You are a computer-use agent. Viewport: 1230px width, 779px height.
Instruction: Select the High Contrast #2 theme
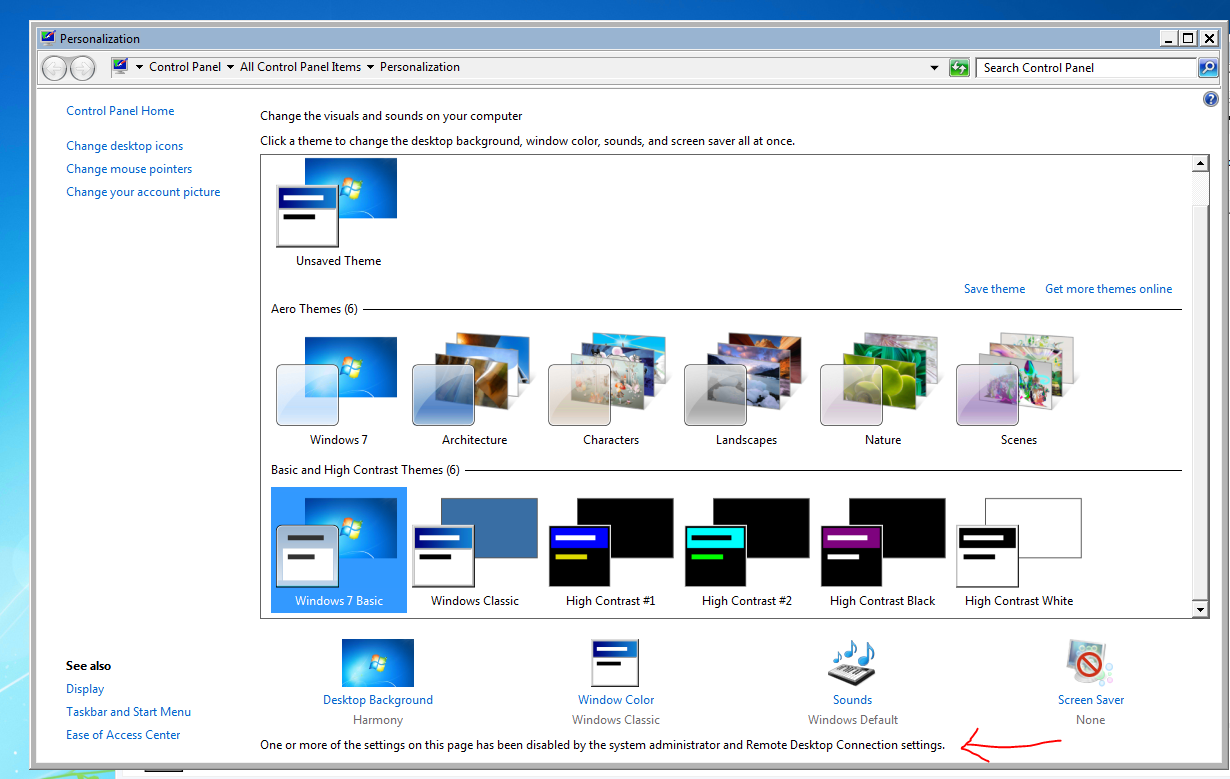[x=746, y=552]
